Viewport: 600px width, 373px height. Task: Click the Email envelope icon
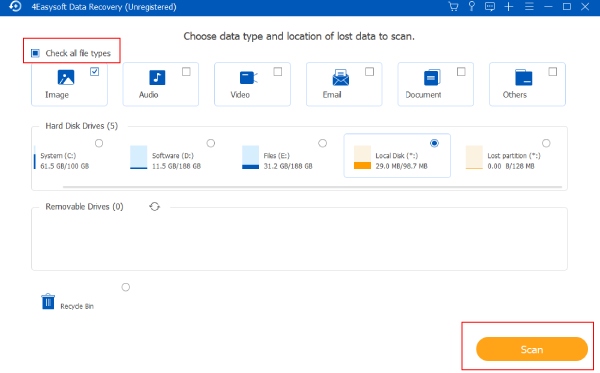(x=341, y=78)
